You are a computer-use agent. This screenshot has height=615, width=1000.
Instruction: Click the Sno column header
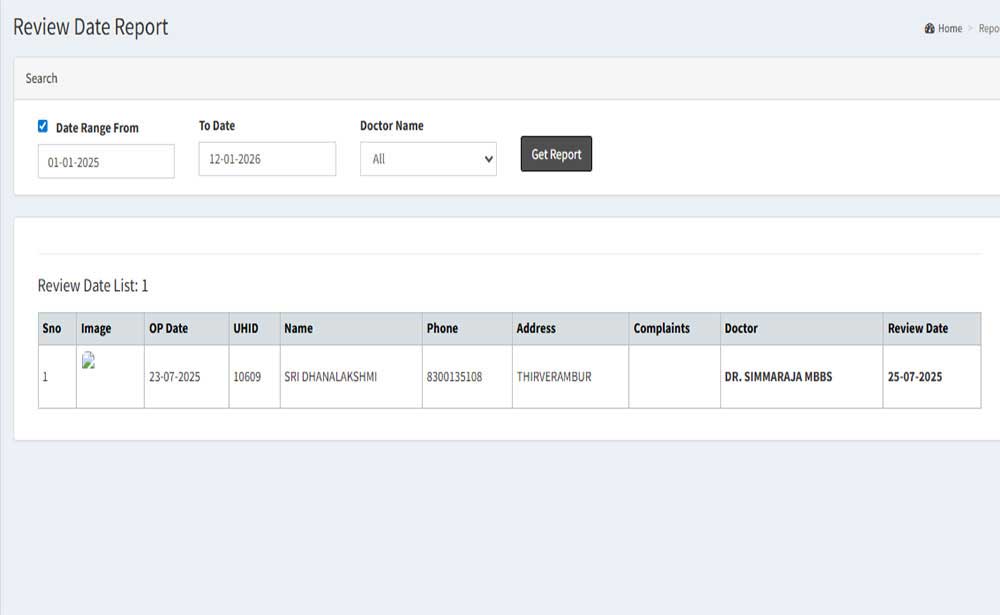pyautogui.click(x=52, y=328)
